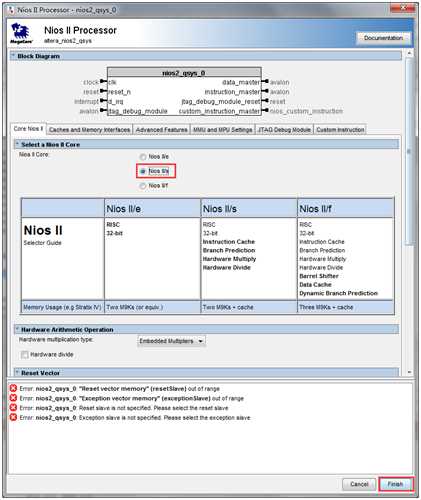
Task: Click the error icon for exceptionSlave out of range
Action: 13,398
